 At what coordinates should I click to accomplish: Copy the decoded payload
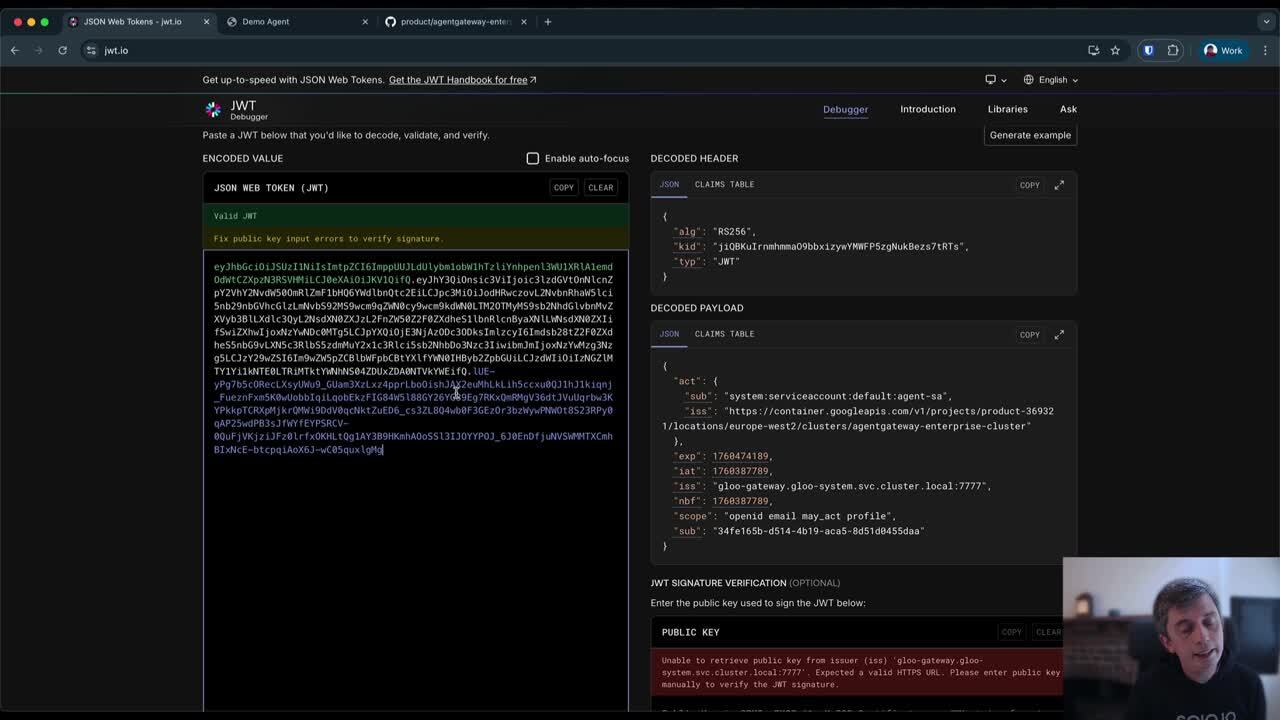click(1029, 335)
